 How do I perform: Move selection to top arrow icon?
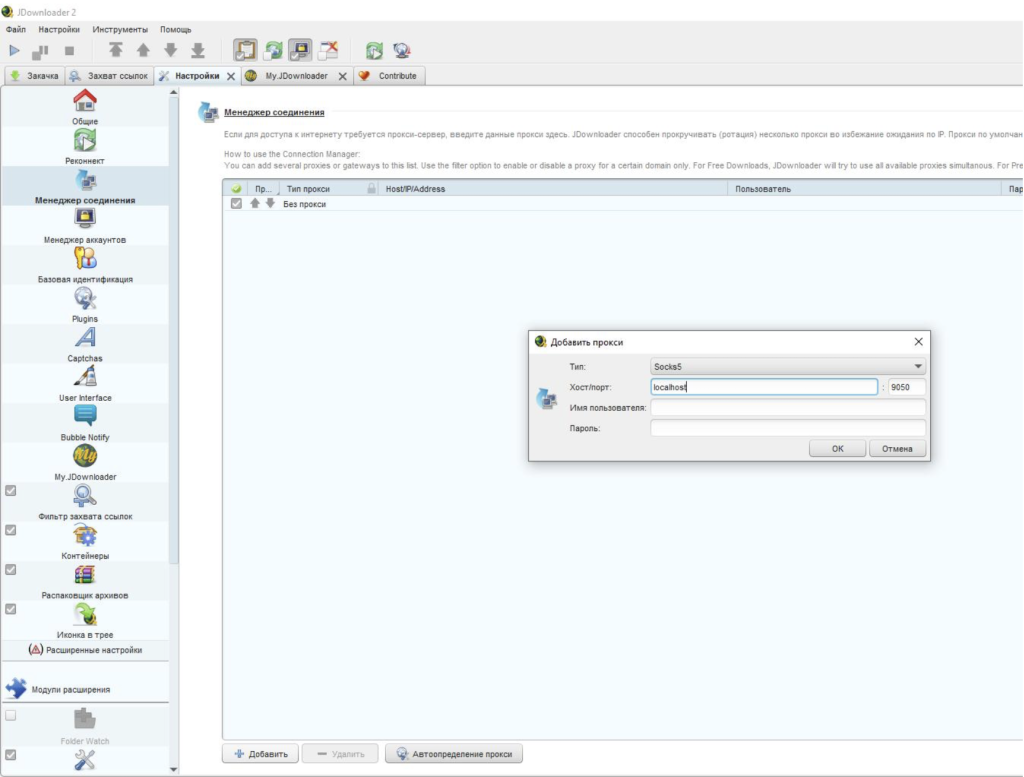point(116,50)
